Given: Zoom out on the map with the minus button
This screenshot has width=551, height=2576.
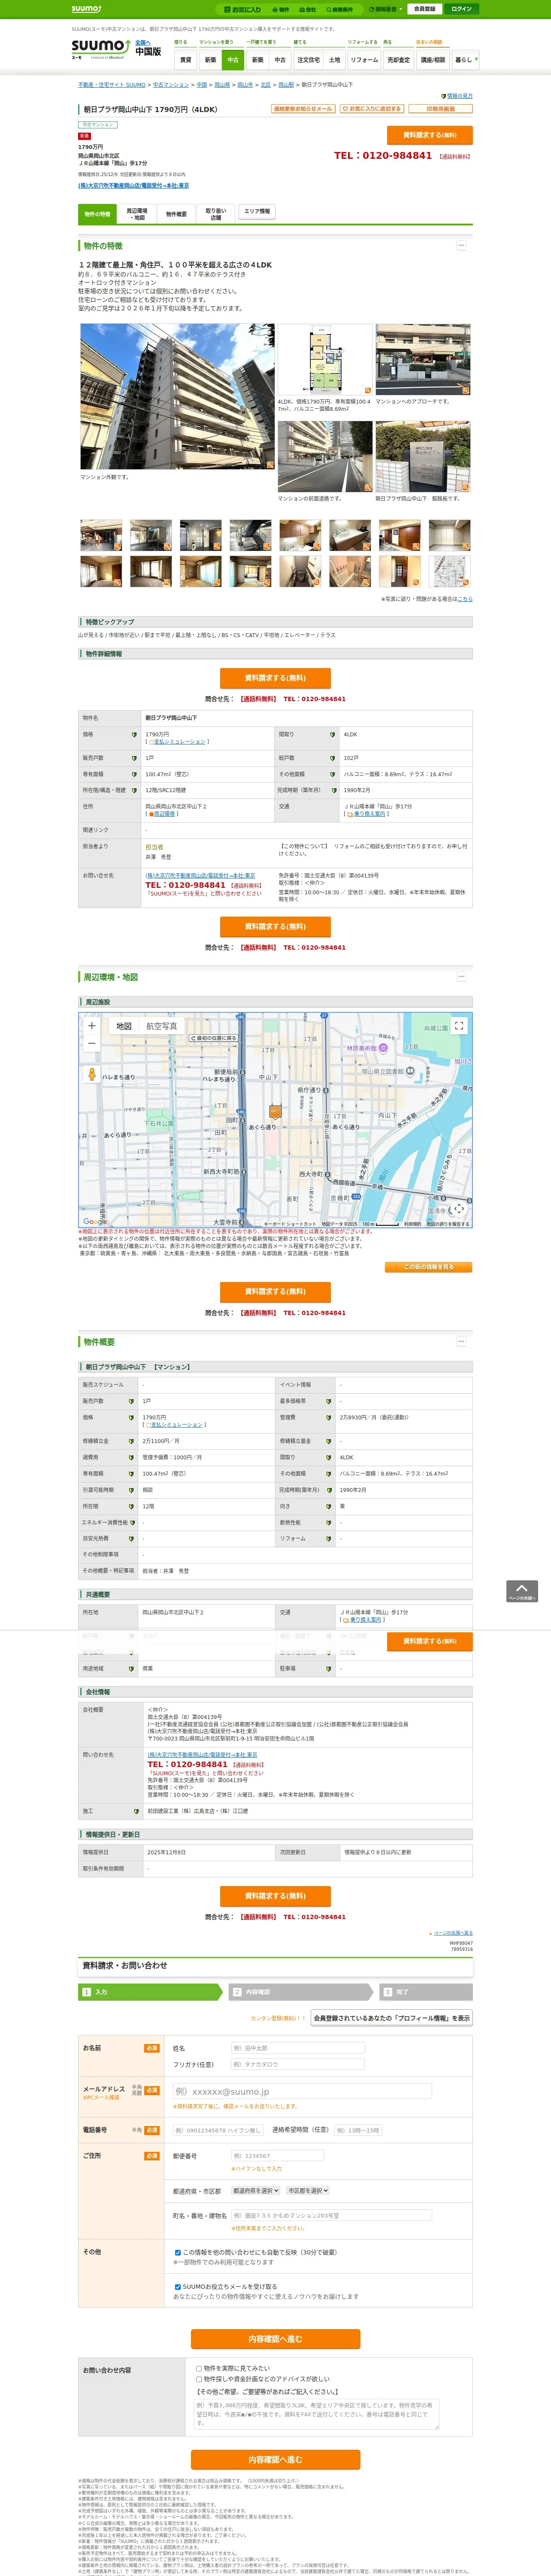Looking at the screenshot, I should pos(92,1043).
